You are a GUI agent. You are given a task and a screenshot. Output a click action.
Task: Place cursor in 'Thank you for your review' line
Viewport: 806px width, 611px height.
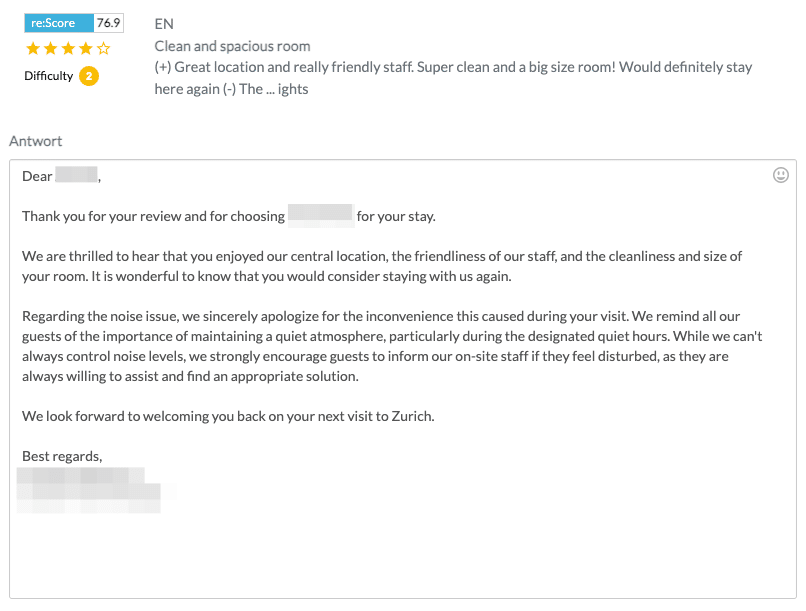[229, 216]
